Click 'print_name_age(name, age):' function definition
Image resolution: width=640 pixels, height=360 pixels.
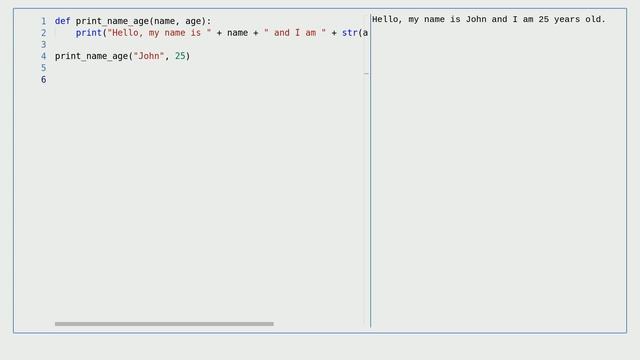tap(143, 21)
